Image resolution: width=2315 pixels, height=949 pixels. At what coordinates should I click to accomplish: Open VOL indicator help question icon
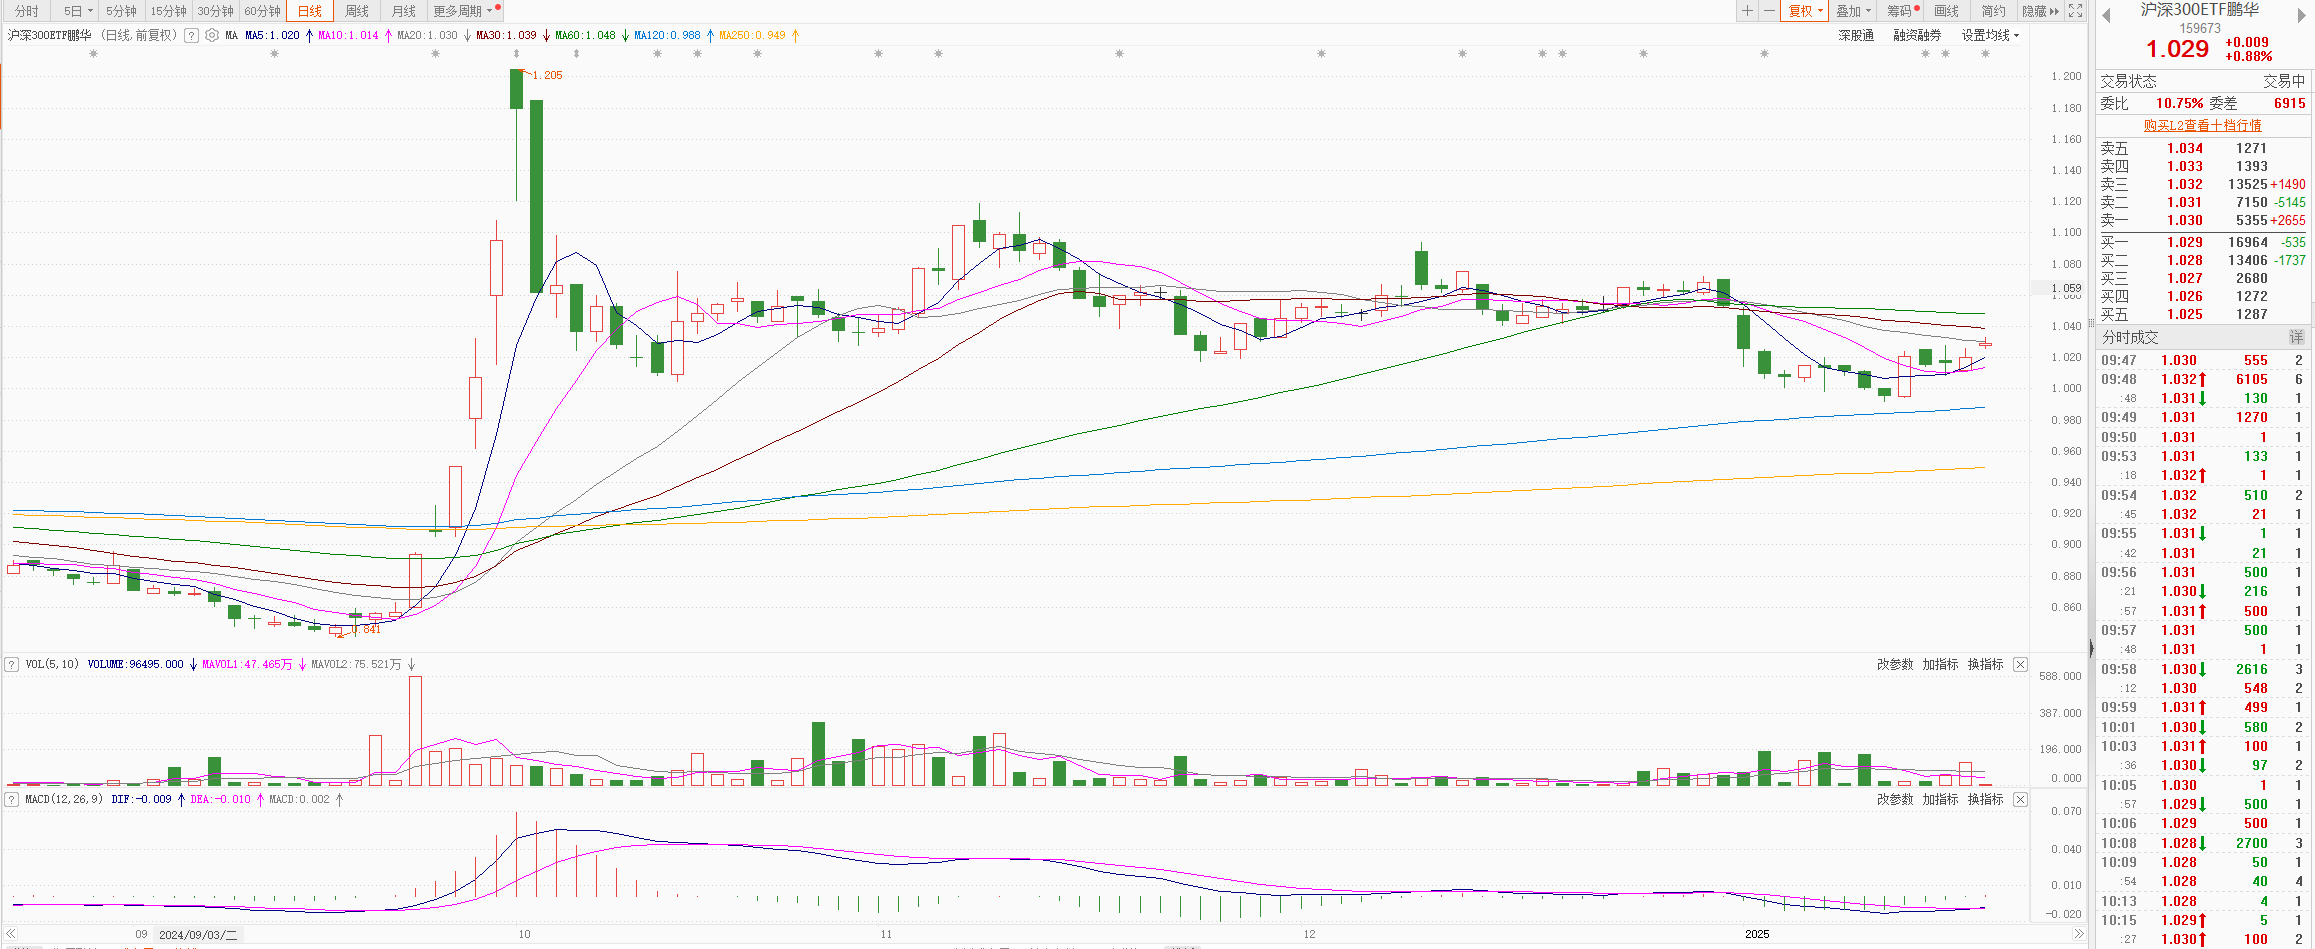[x=12, y=664]
